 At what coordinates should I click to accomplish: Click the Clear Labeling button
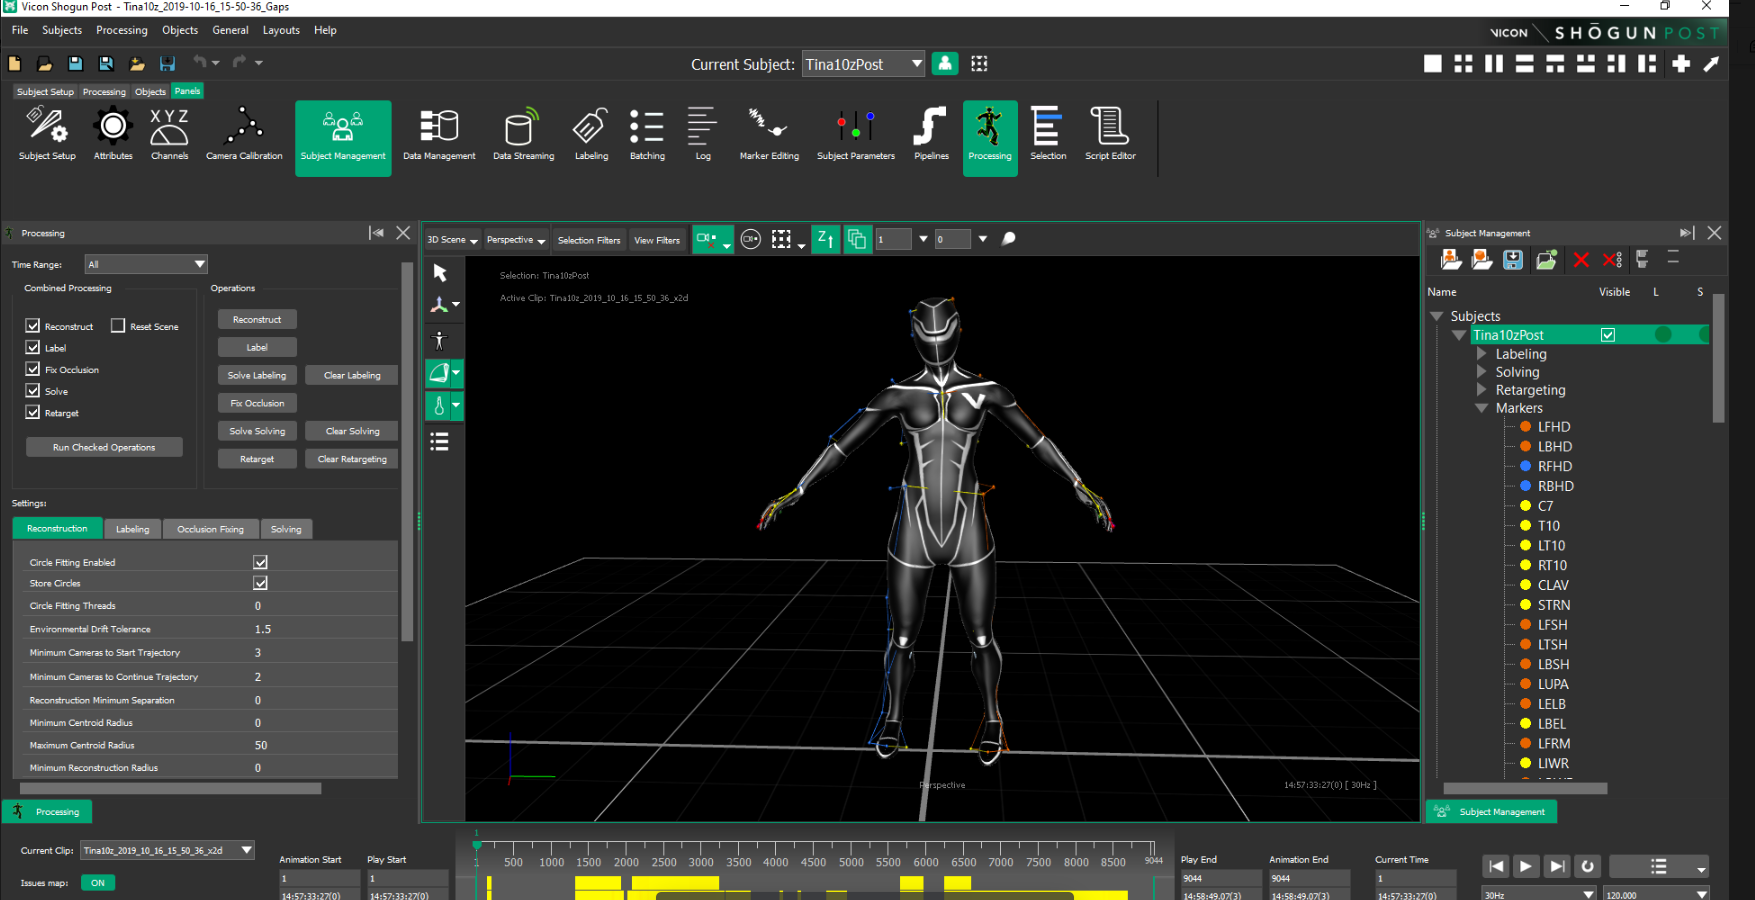352,375
